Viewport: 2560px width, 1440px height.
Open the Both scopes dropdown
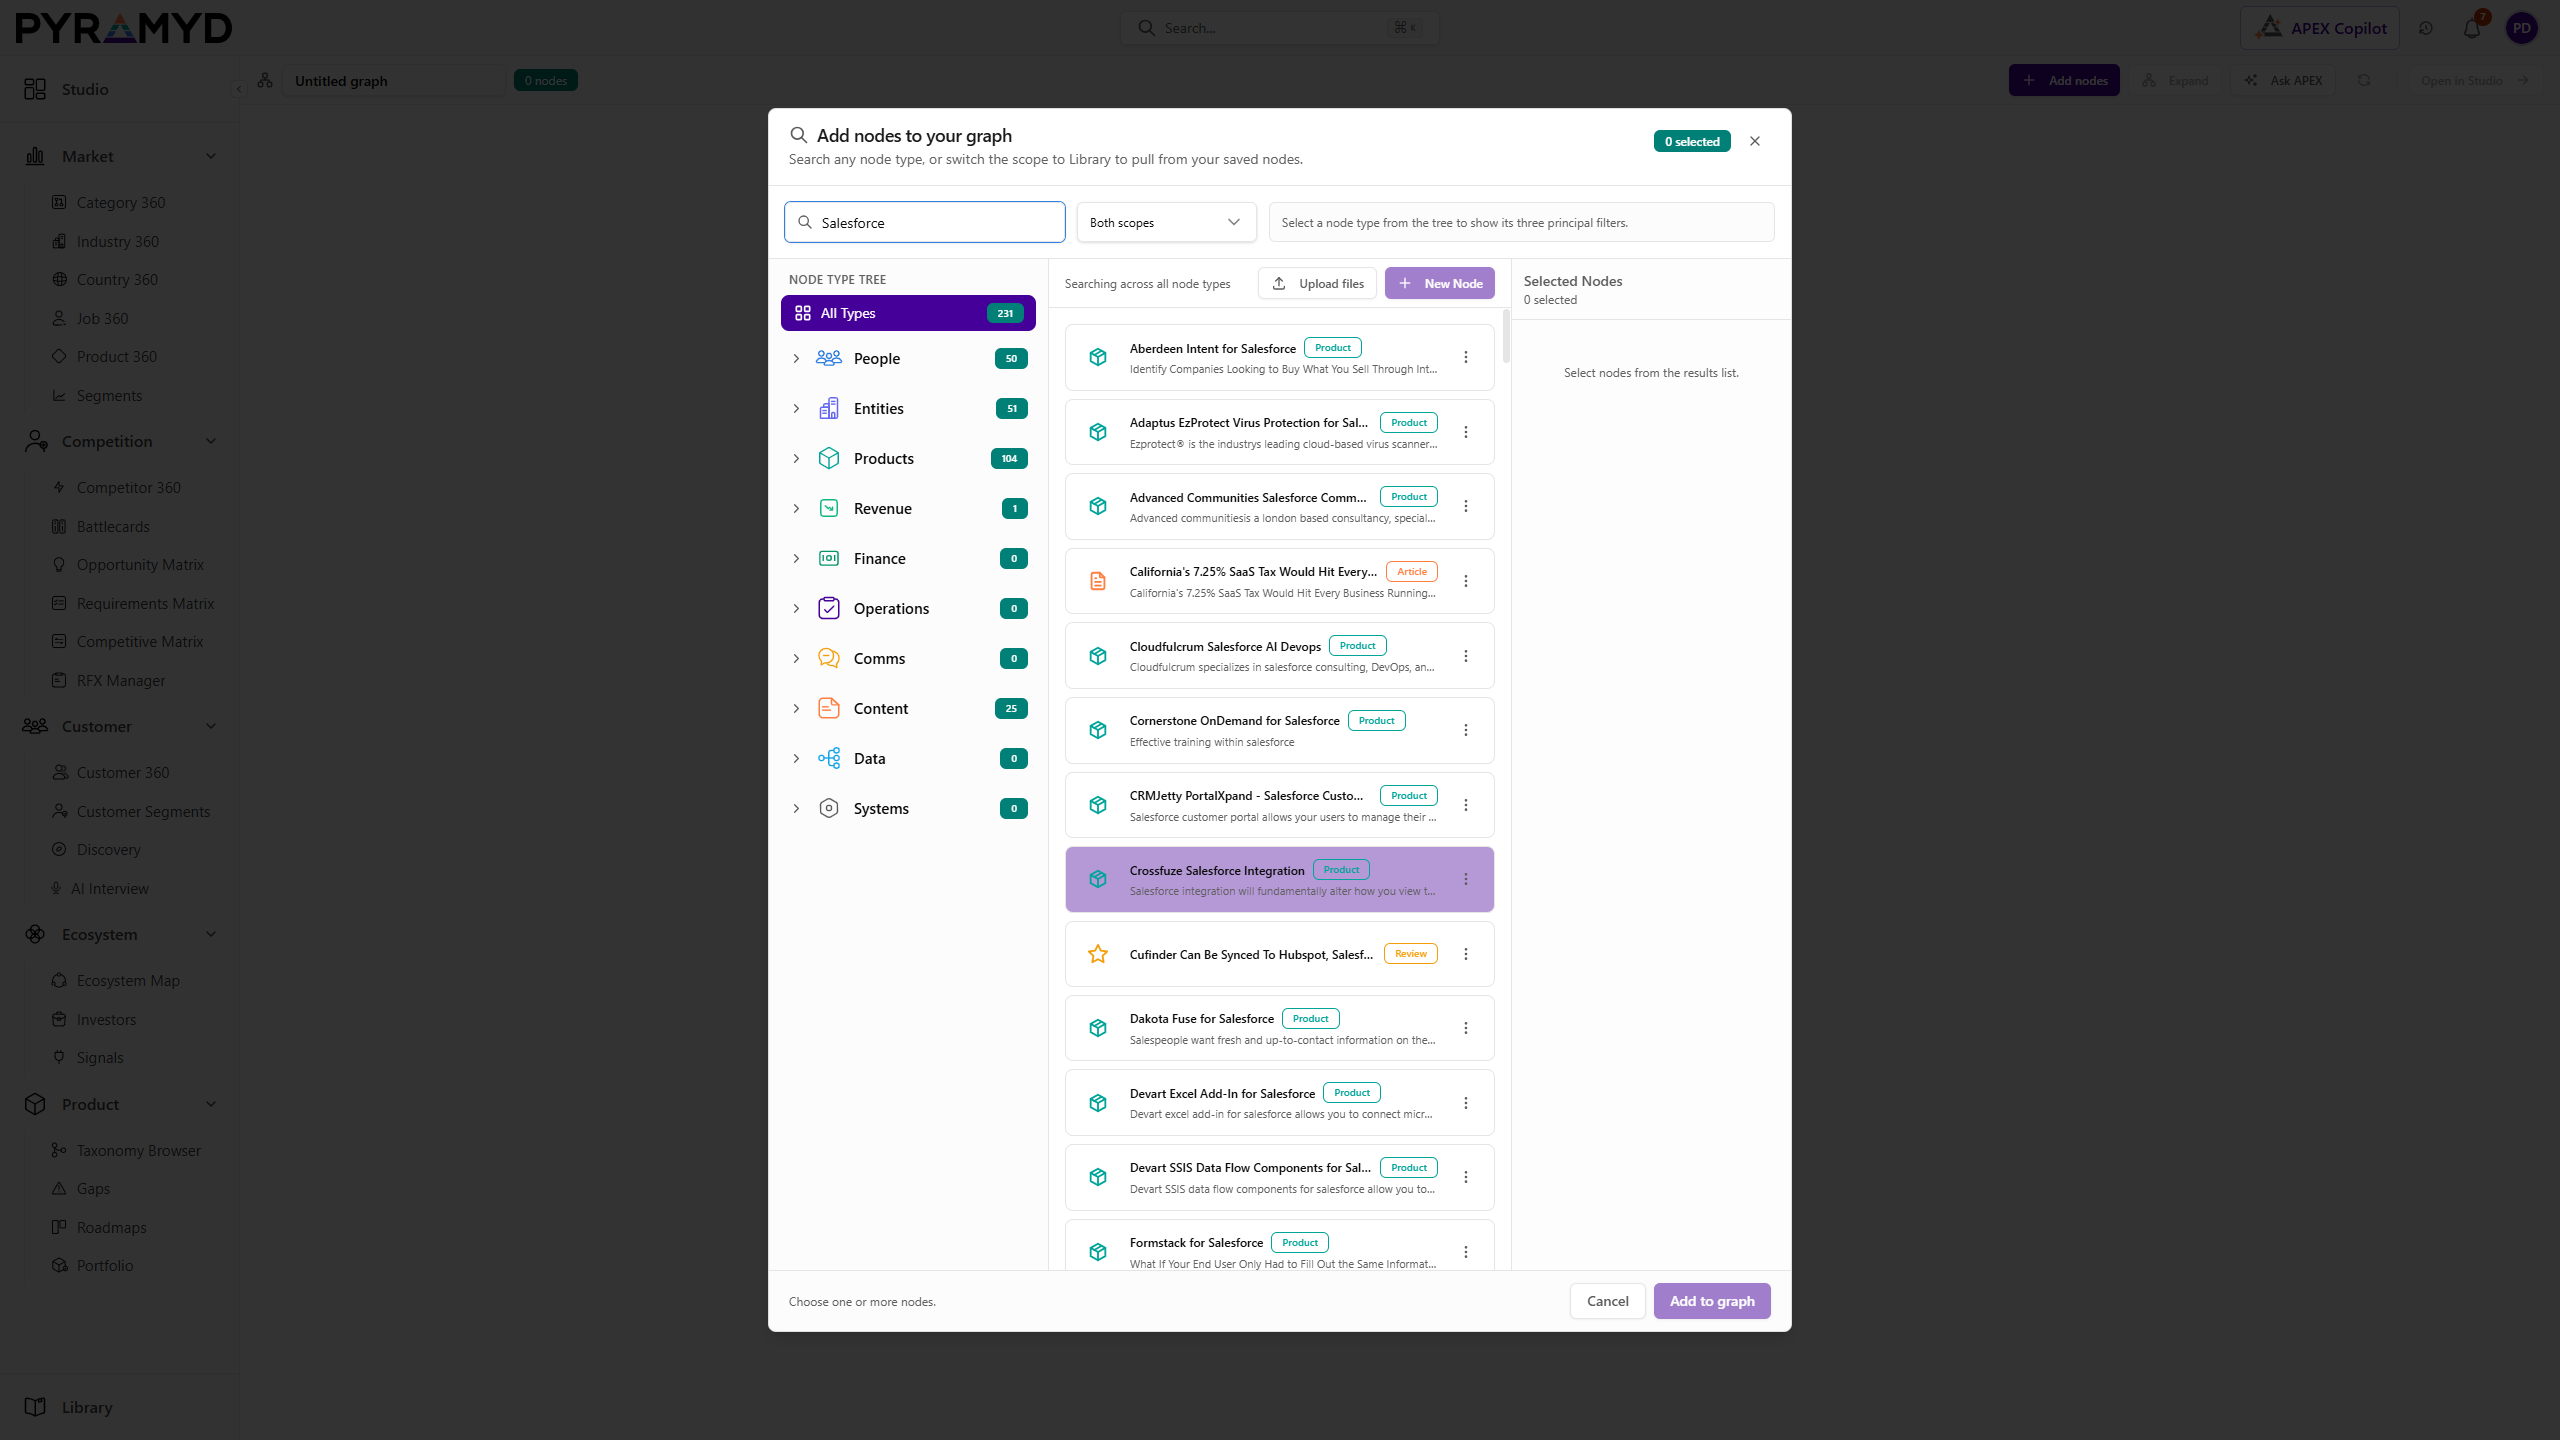1166,222
